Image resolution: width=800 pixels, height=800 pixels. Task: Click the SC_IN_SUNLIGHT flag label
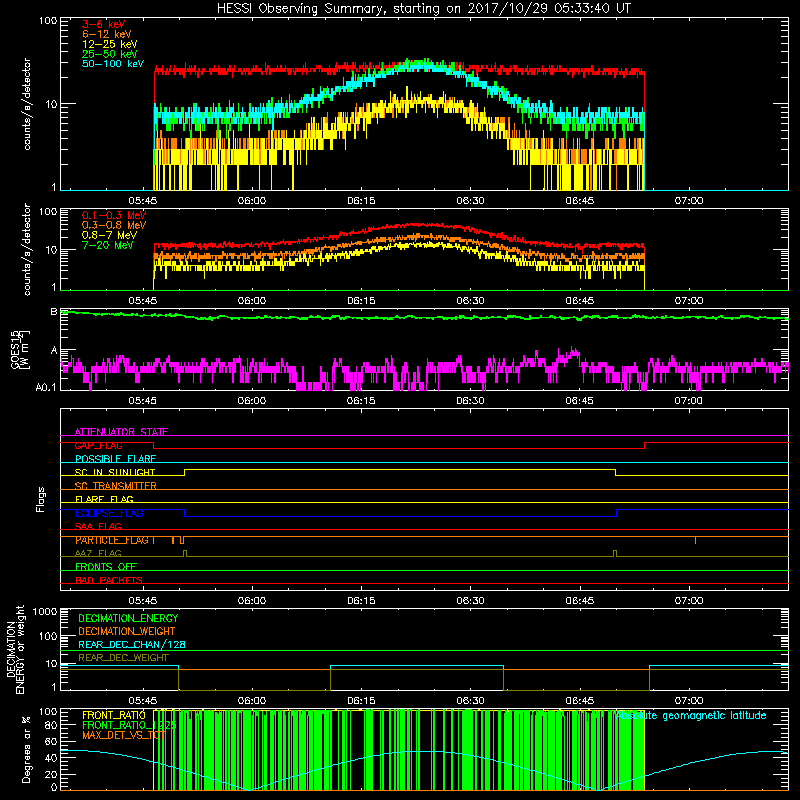(115, 472)
